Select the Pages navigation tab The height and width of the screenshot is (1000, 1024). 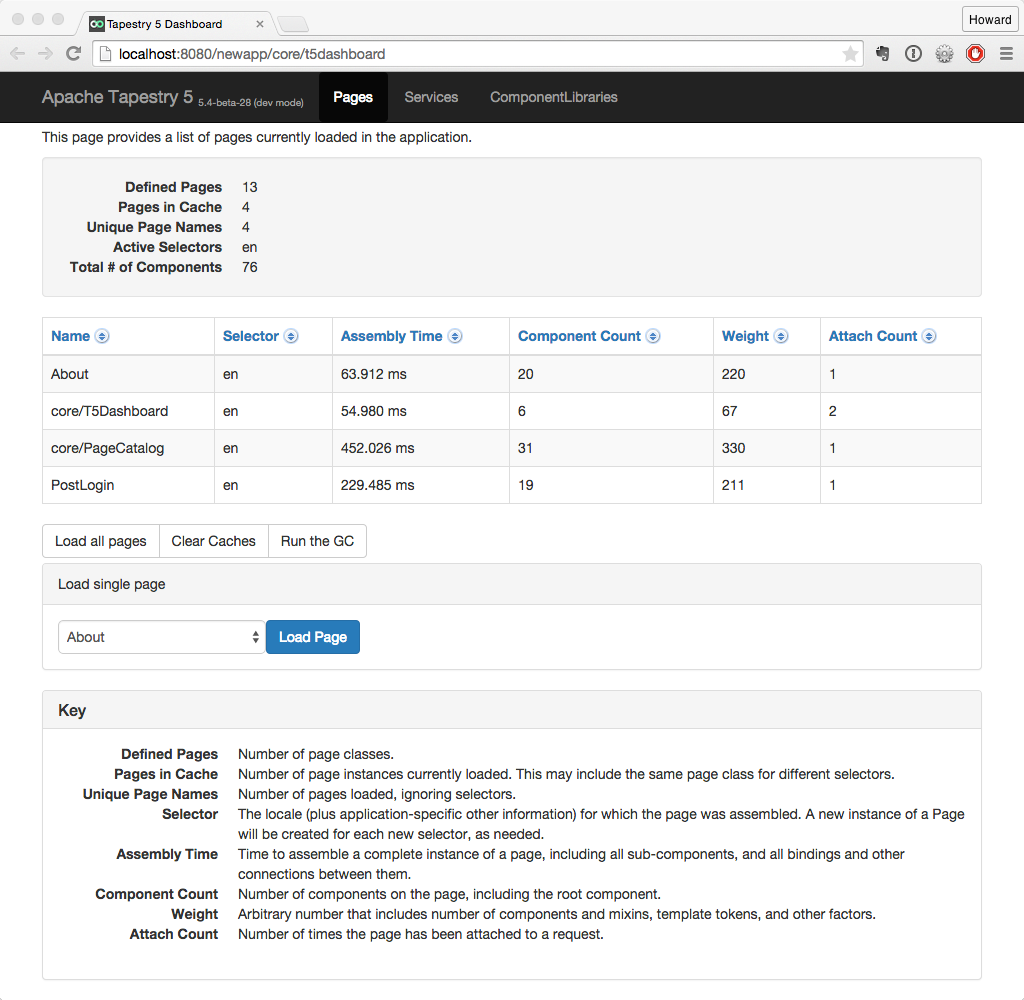pyautogui.click(x=353, y=97)
